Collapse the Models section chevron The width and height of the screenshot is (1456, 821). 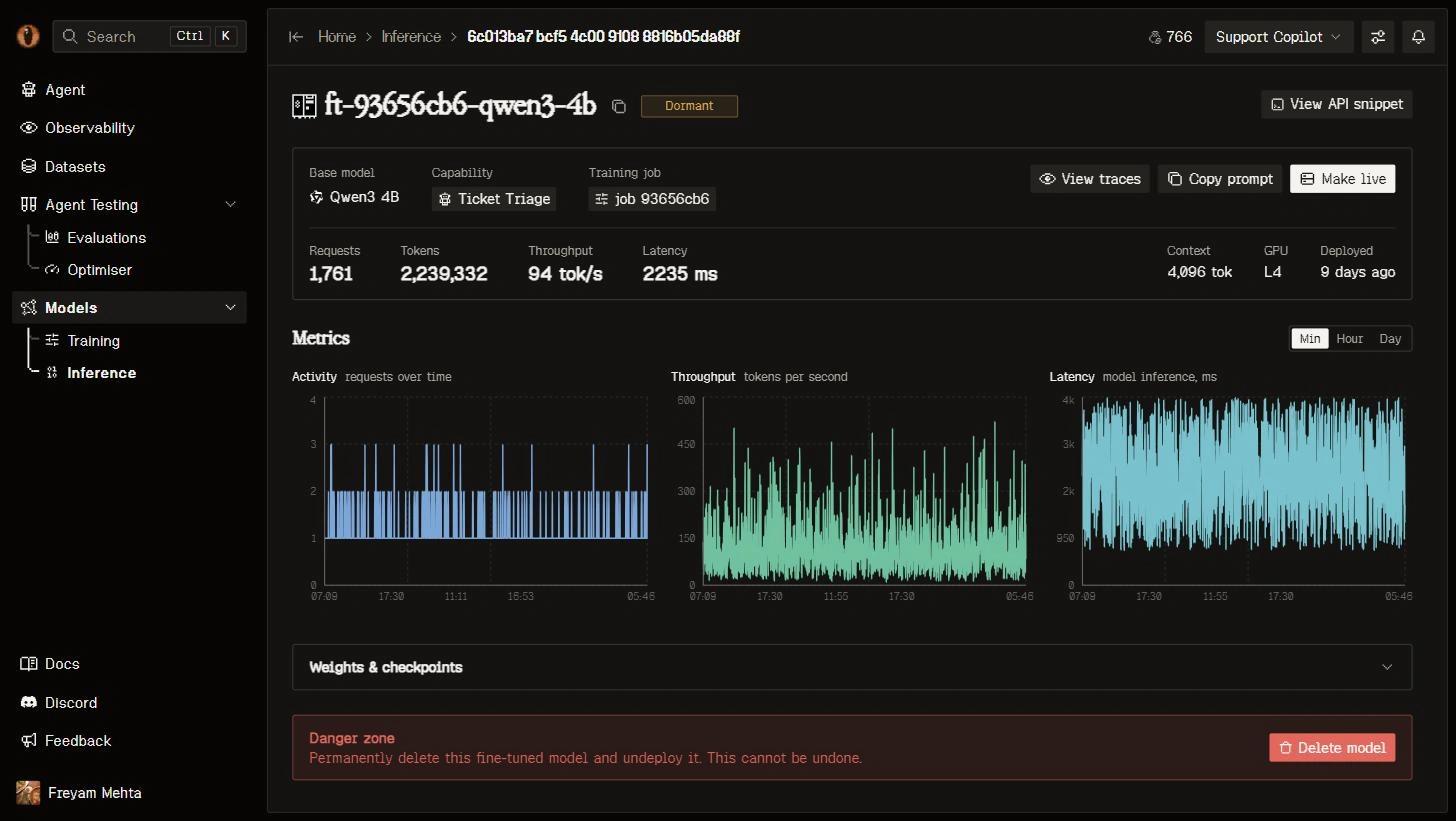tap(230, 308)
